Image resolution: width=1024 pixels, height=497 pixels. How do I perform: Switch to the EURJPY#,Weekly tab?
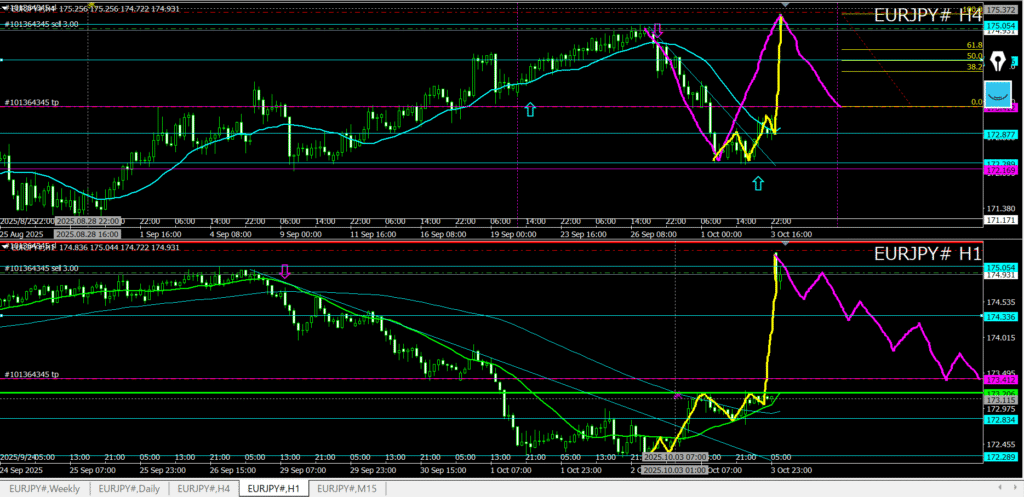[x=46, y=488]
